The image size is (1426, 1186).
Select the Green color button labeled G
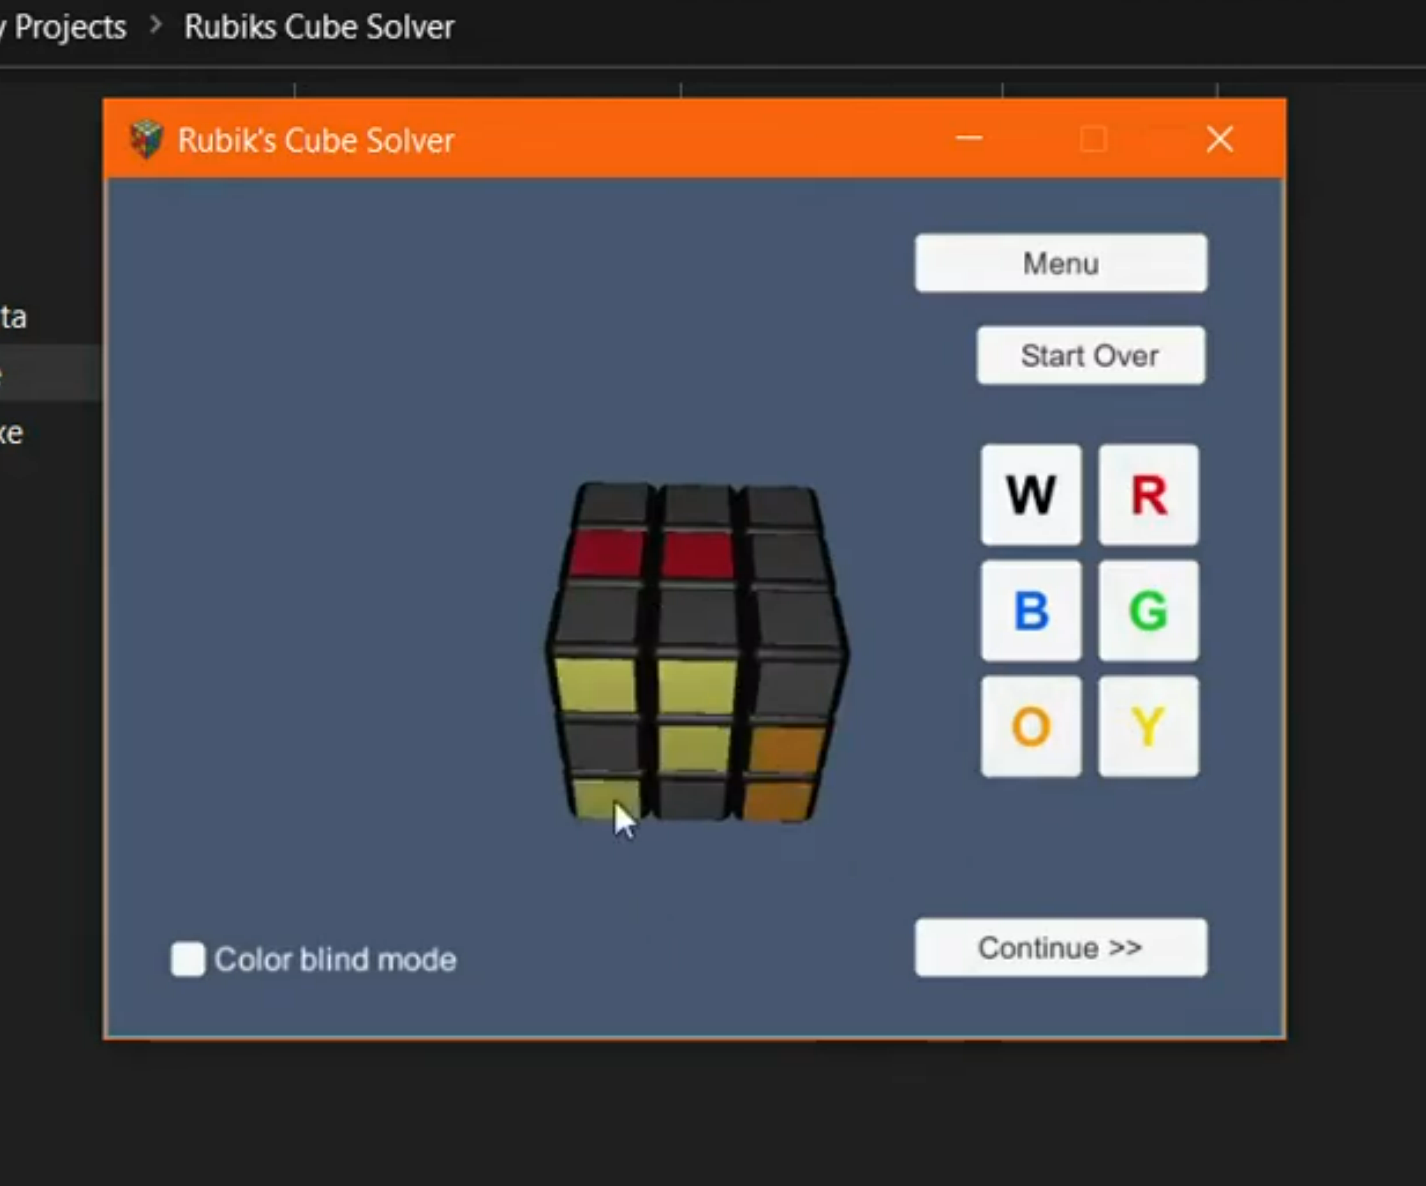coord(1148,611)
